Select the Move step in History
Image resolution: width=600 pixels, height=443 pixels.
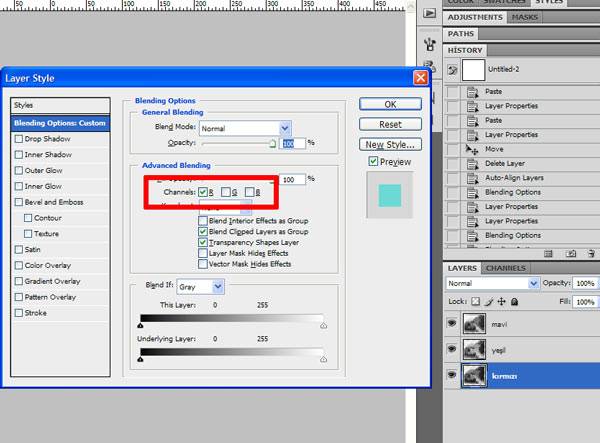pyautogui.click(x=498, y=149)
